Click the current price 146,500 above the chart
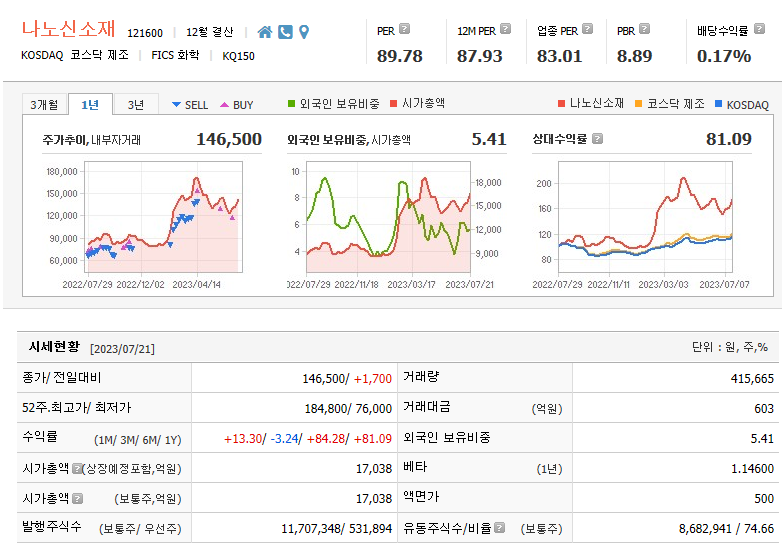The height and width of the screenshot is (551, 782). point(229,139)
